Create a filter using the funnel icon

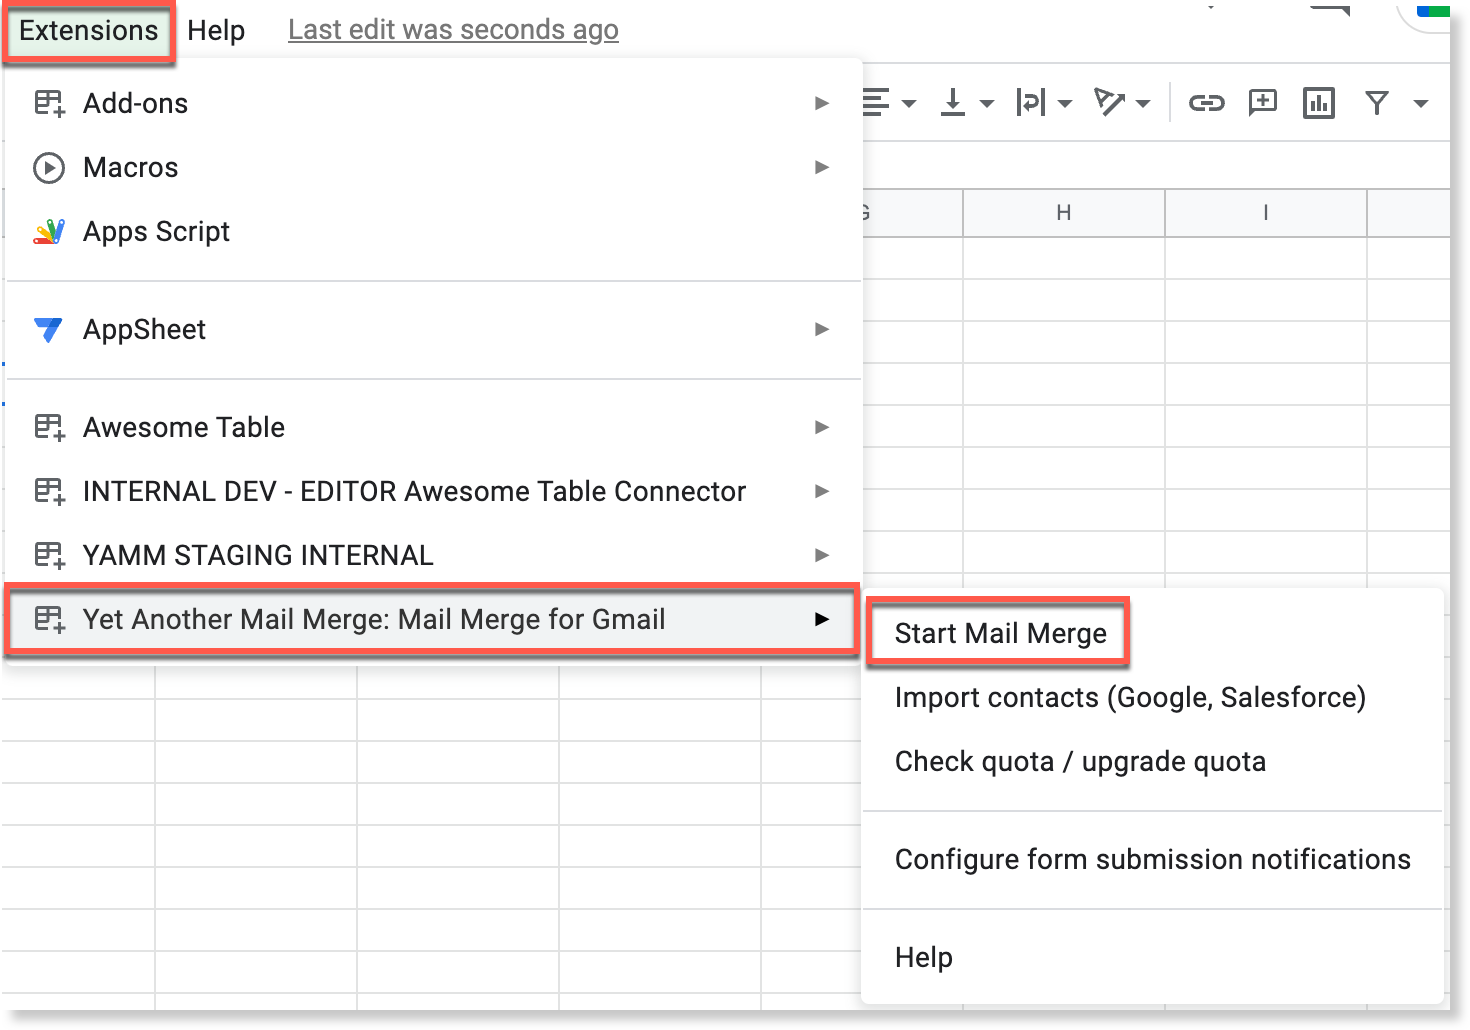tap(1377, 102)
